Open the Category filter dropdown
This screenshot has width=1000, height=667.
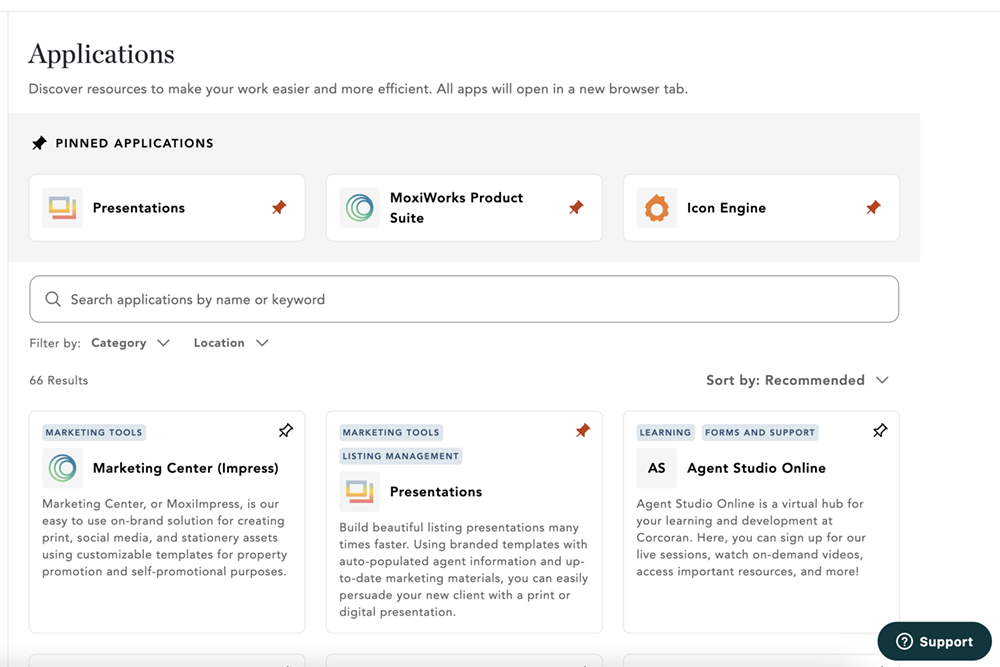130,343
